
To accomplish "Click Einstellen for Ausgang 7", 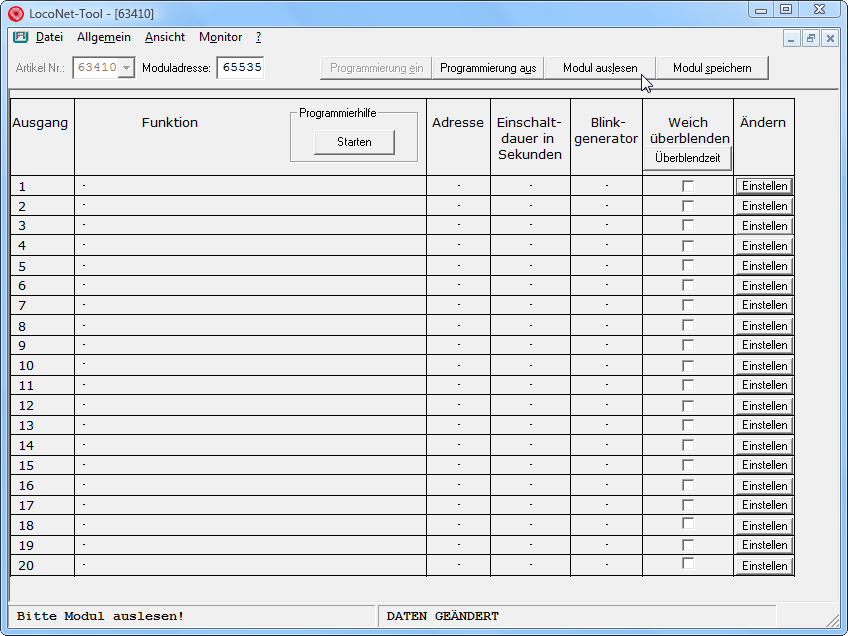I will (764, 305).
